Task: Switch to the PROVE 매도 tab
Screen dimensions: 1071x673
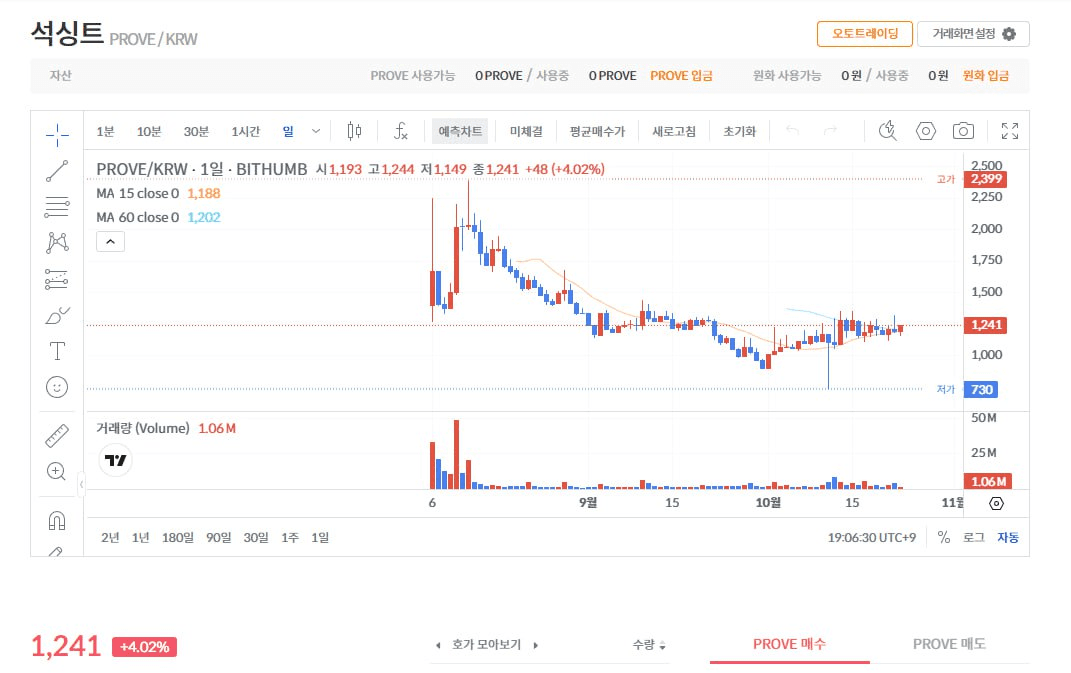Action: coord(949,644)
